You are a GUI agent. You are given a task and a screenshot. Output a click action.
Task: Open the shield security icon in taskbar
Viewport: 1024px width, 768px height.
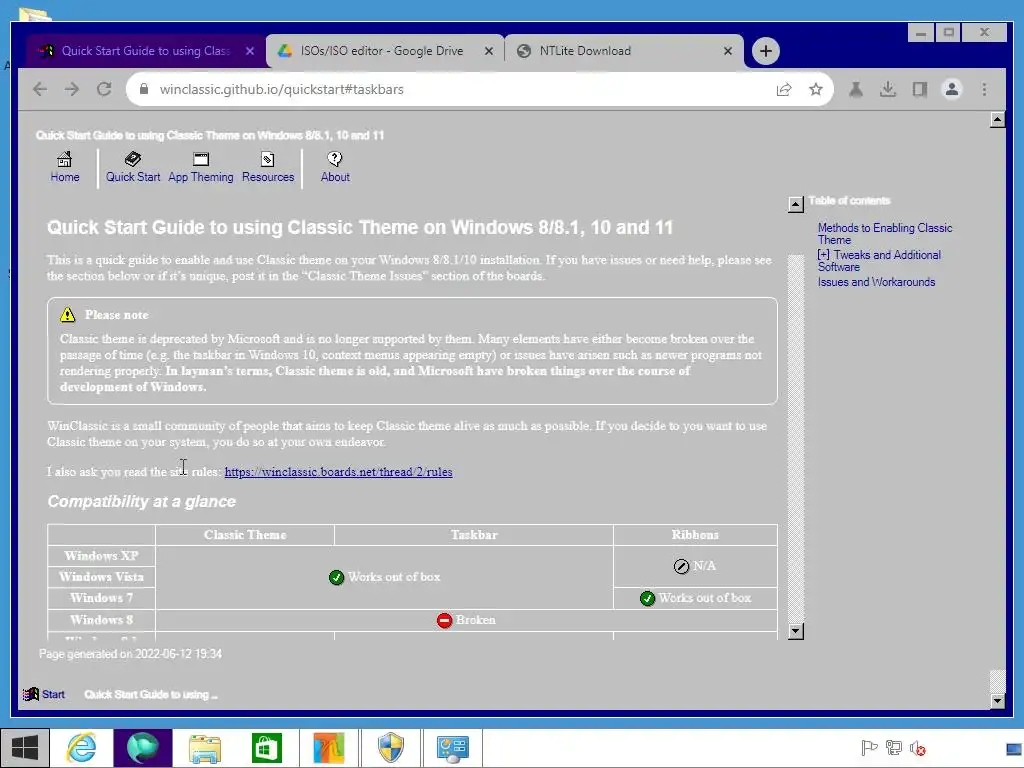(x=391, y=748)
